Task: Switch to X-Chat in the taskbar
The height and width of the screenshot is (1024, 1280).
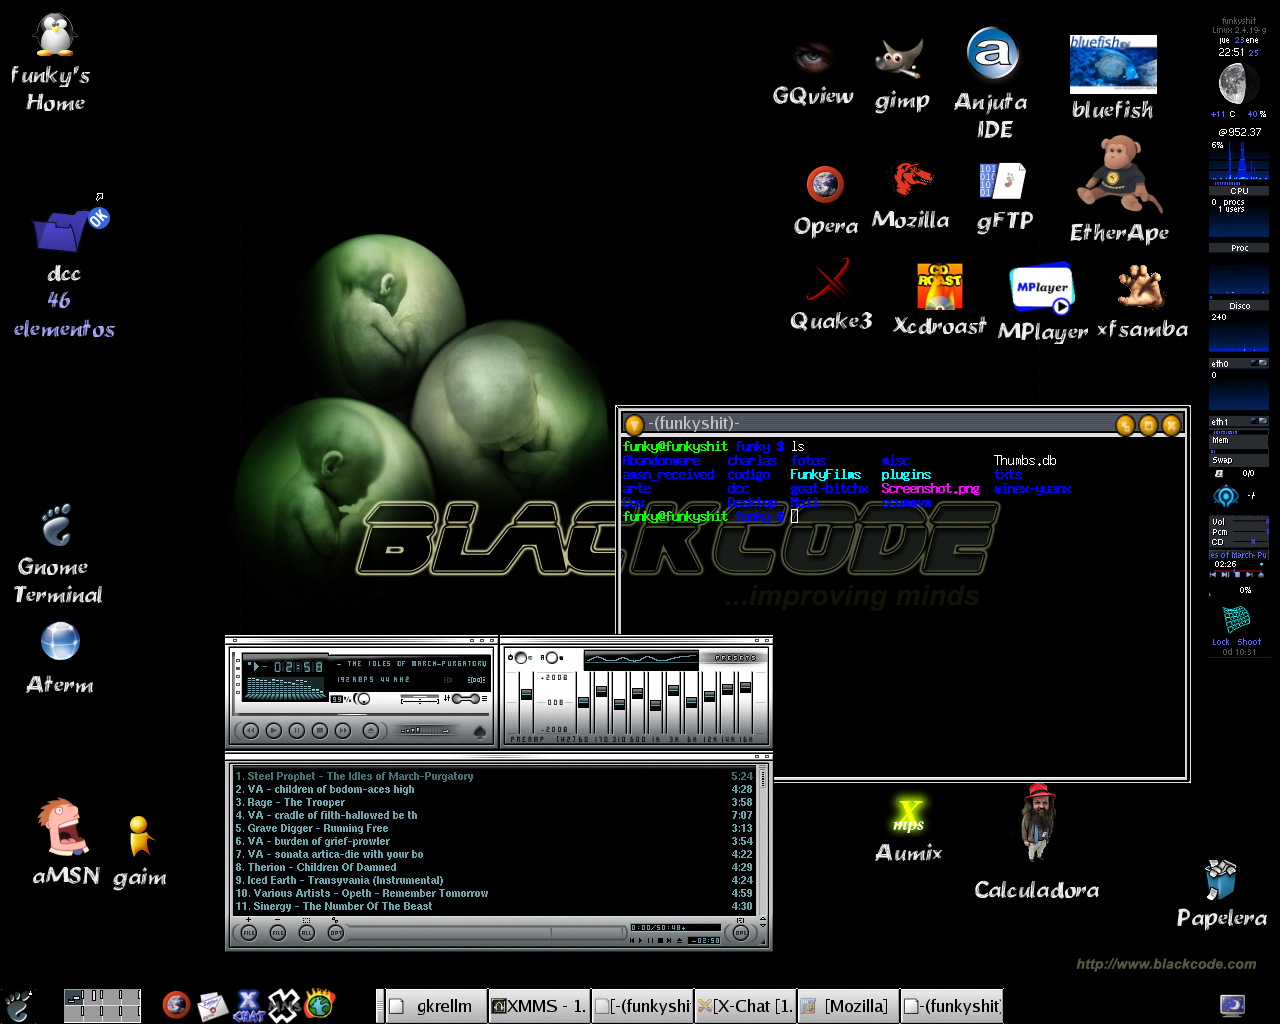Action: pos(745,1006)
